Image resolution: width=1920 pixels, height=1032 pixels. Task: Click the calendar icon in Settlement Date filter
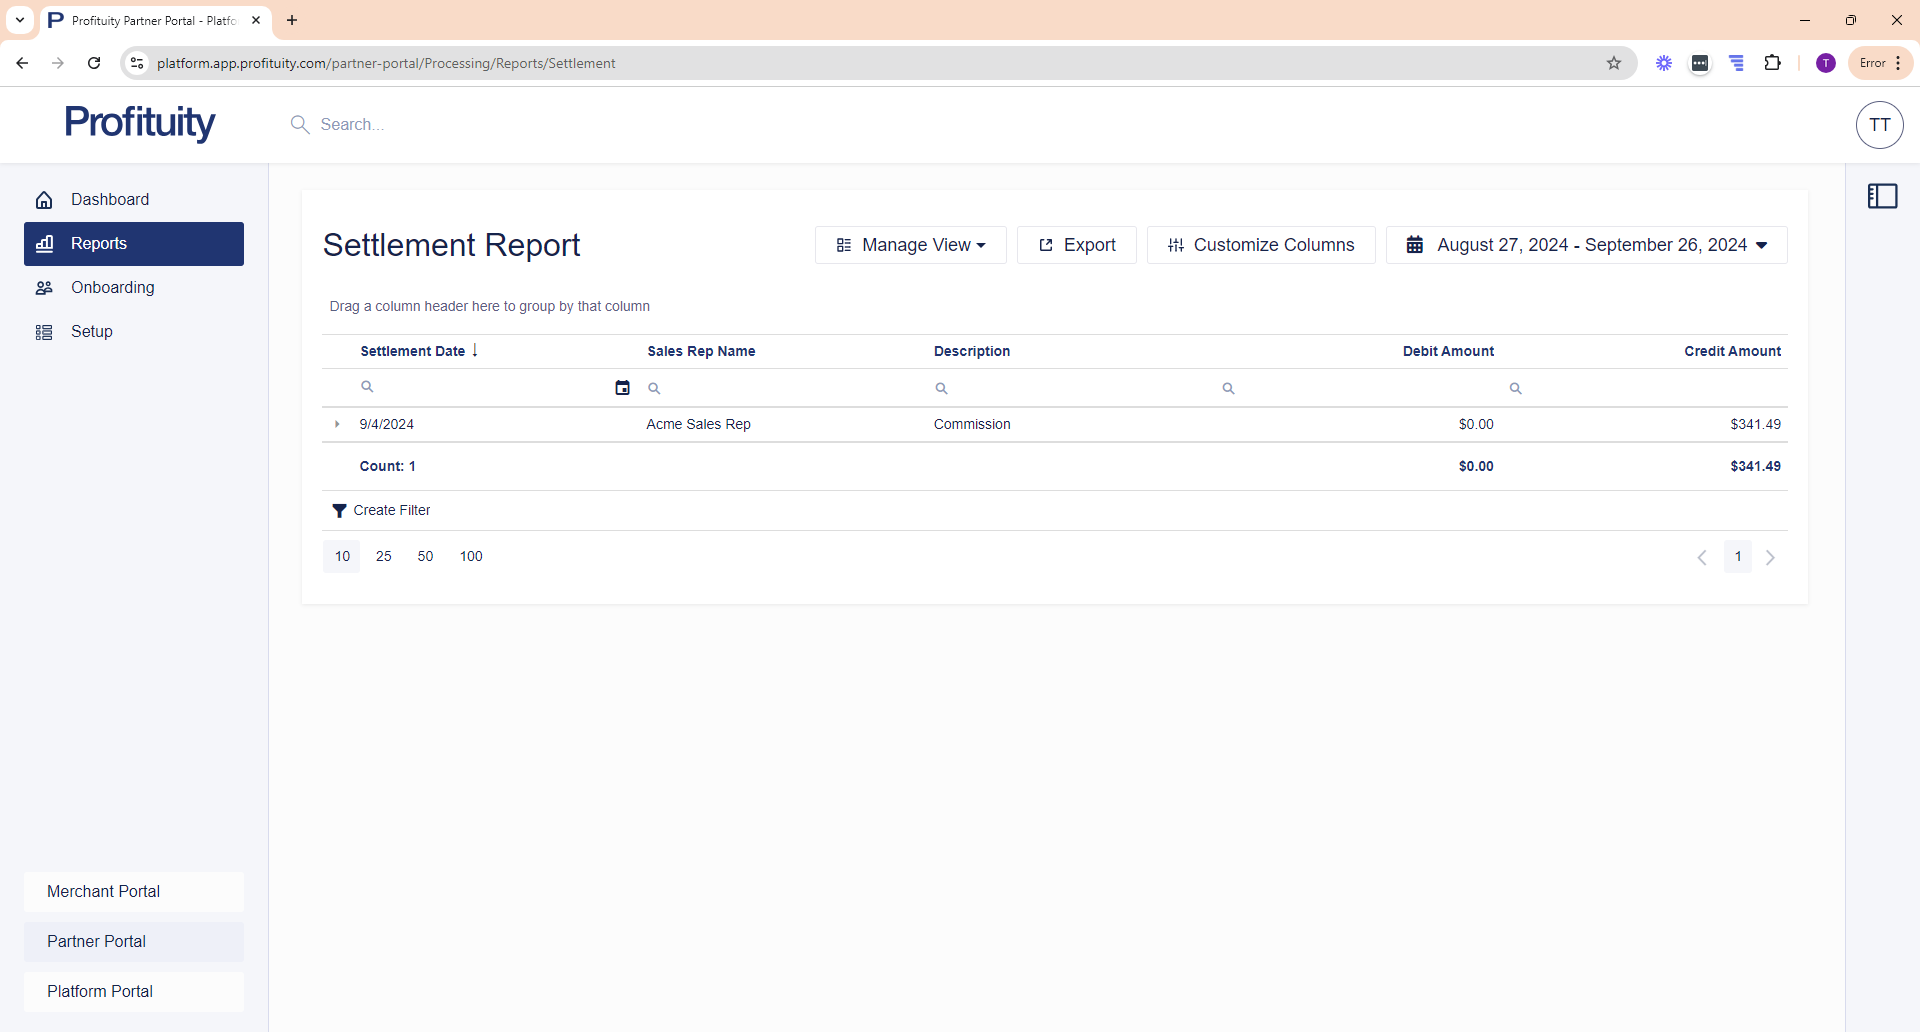pos(622,388)
